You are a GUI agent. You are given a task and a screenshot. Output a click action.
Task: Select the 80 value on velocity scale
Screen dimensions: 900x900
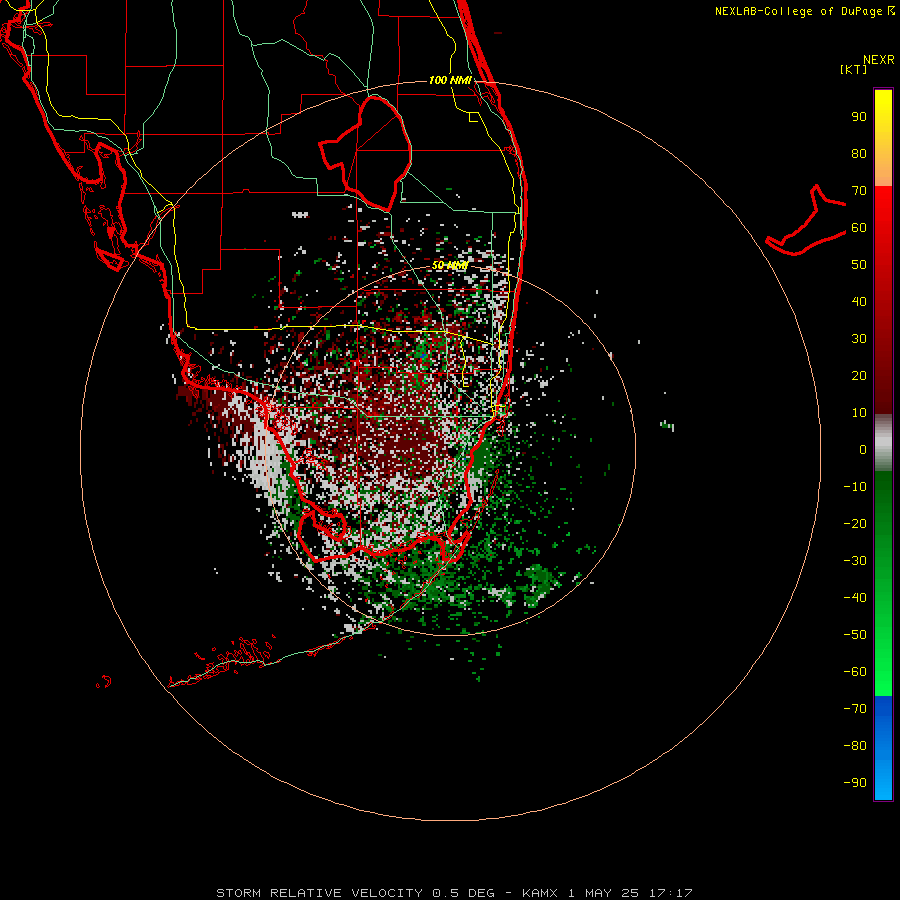click(859, 153)
